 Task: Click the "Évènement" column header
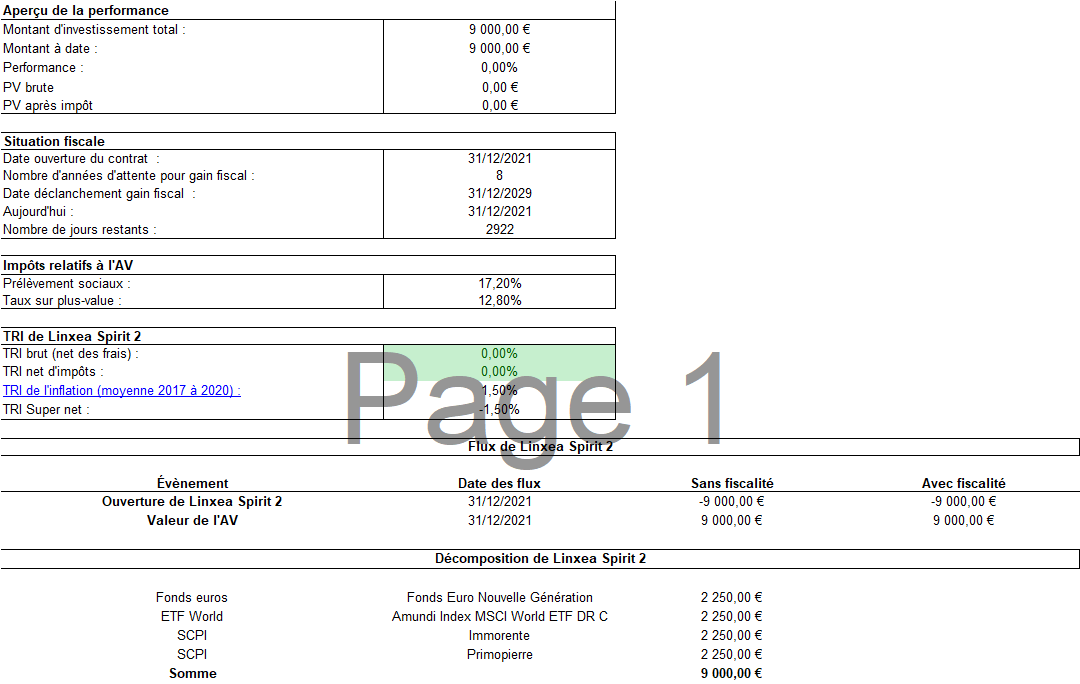[192, 484]
